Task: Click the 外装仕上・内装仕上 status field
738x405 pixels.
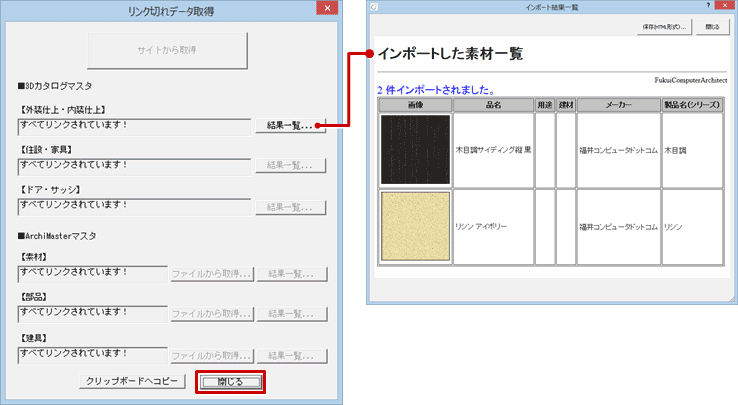Action: click(135, 127)
